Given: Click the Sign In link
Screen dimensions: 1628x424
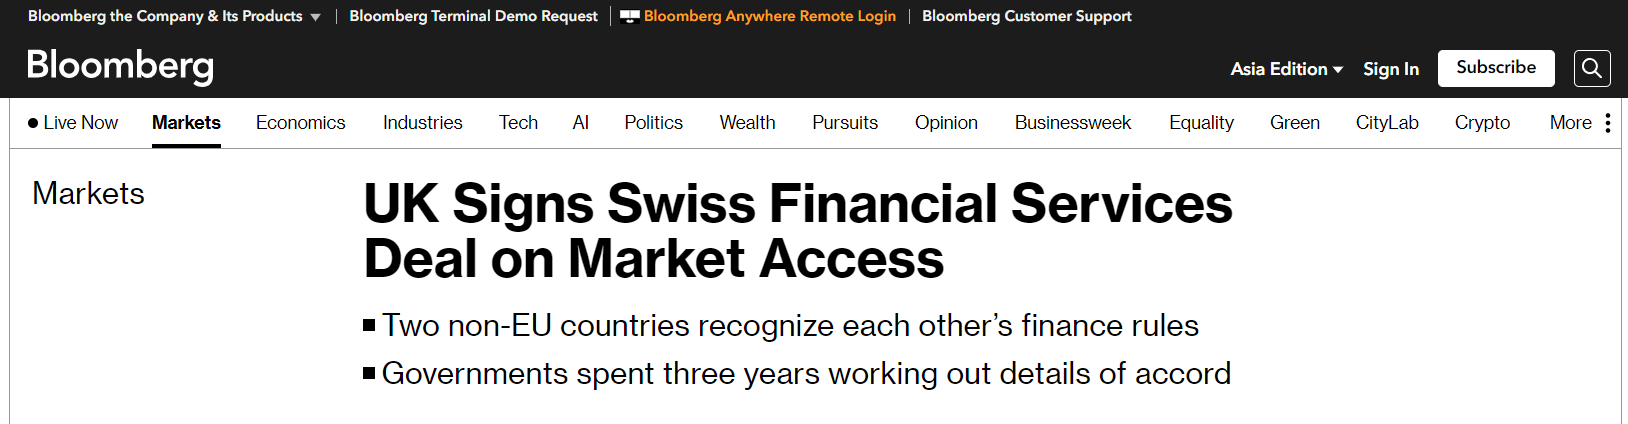Looking at the screenshot, I should pyautogui.click(x=1391, y=69).
